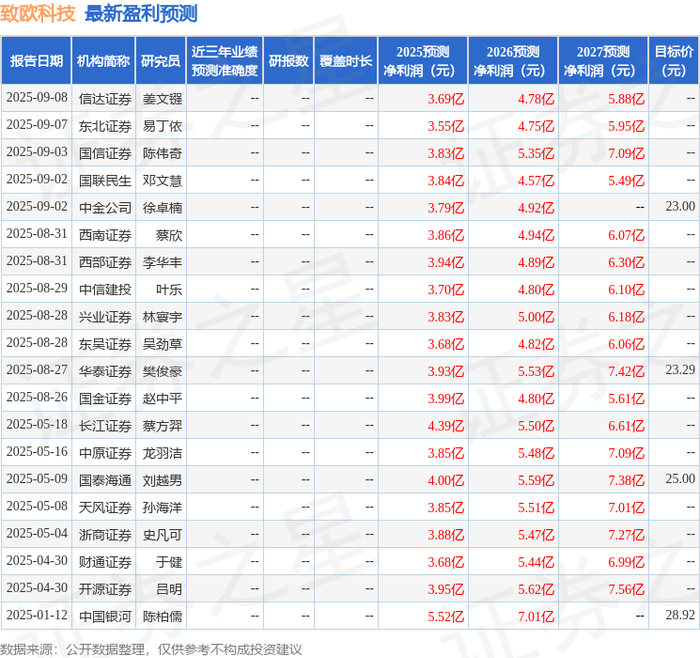This screenshot has width=700, height=658.
Task: Click the 最新盈利预测 heading
Action: tap(141, 13)
